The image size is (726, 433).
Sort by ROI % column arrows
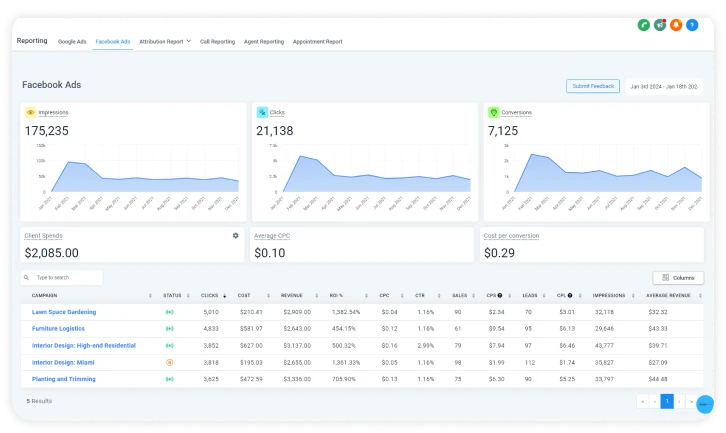366,295
